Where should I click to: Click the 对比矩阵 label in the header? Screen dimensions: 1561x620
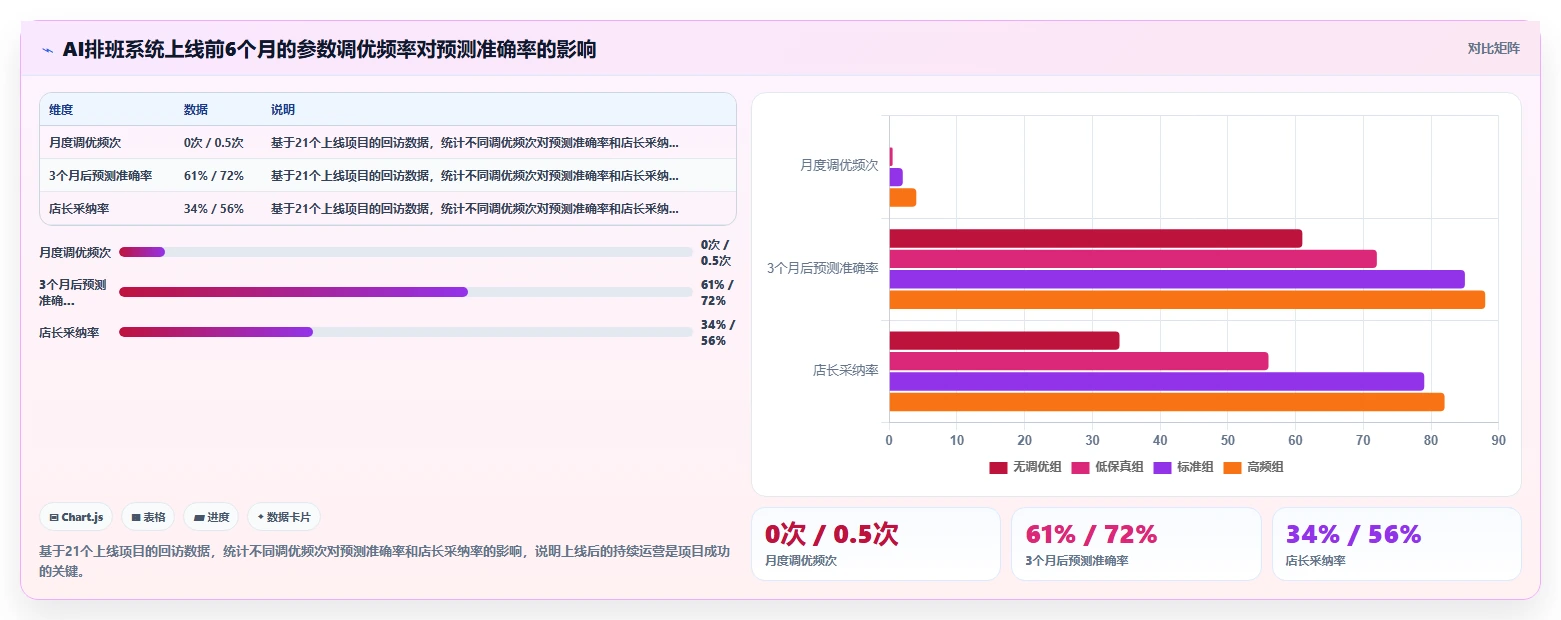point(1493,49)
